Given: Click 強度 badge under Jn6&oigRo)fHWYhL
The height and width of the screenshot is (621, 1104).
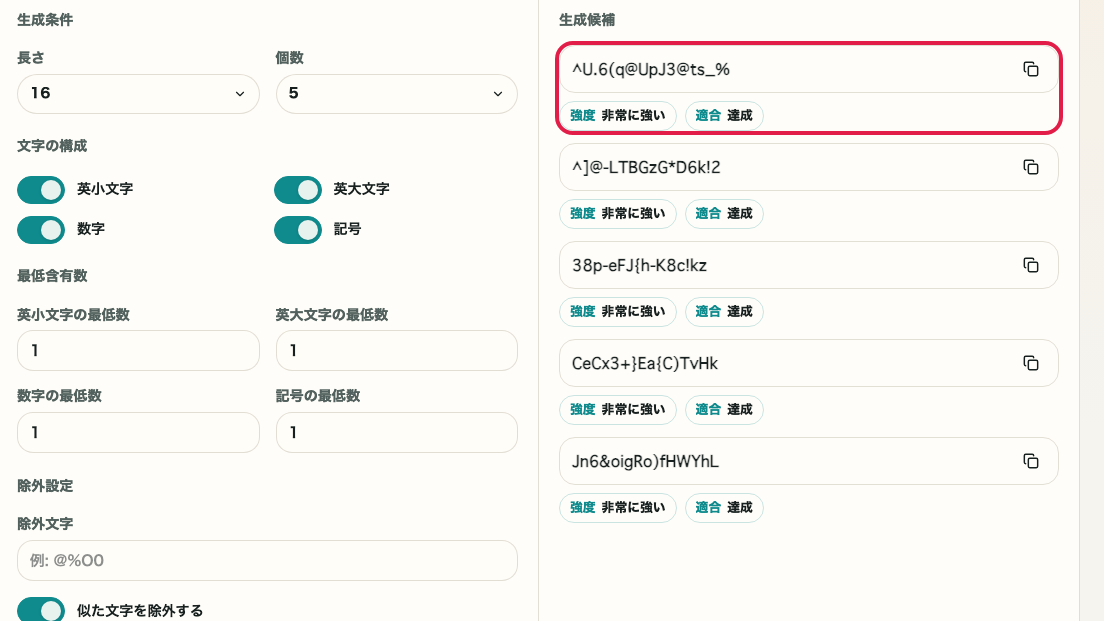Looking at the screenshot, I should 617,507.
